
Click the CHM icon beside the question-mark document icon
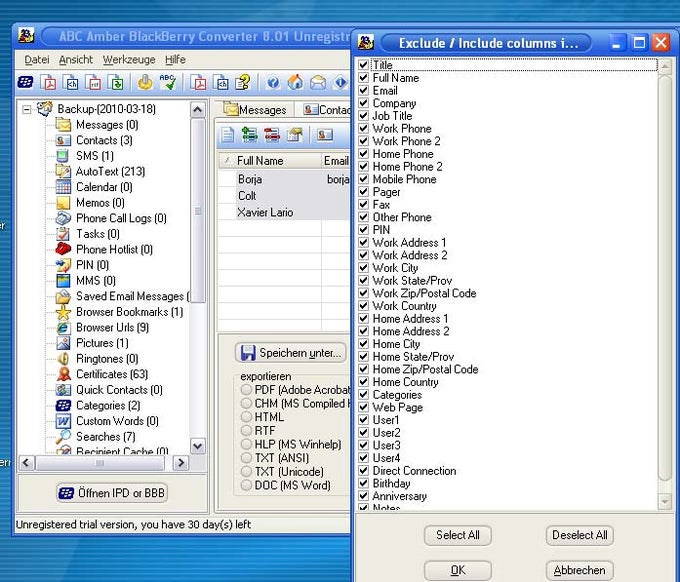click(x=221, y=82)
